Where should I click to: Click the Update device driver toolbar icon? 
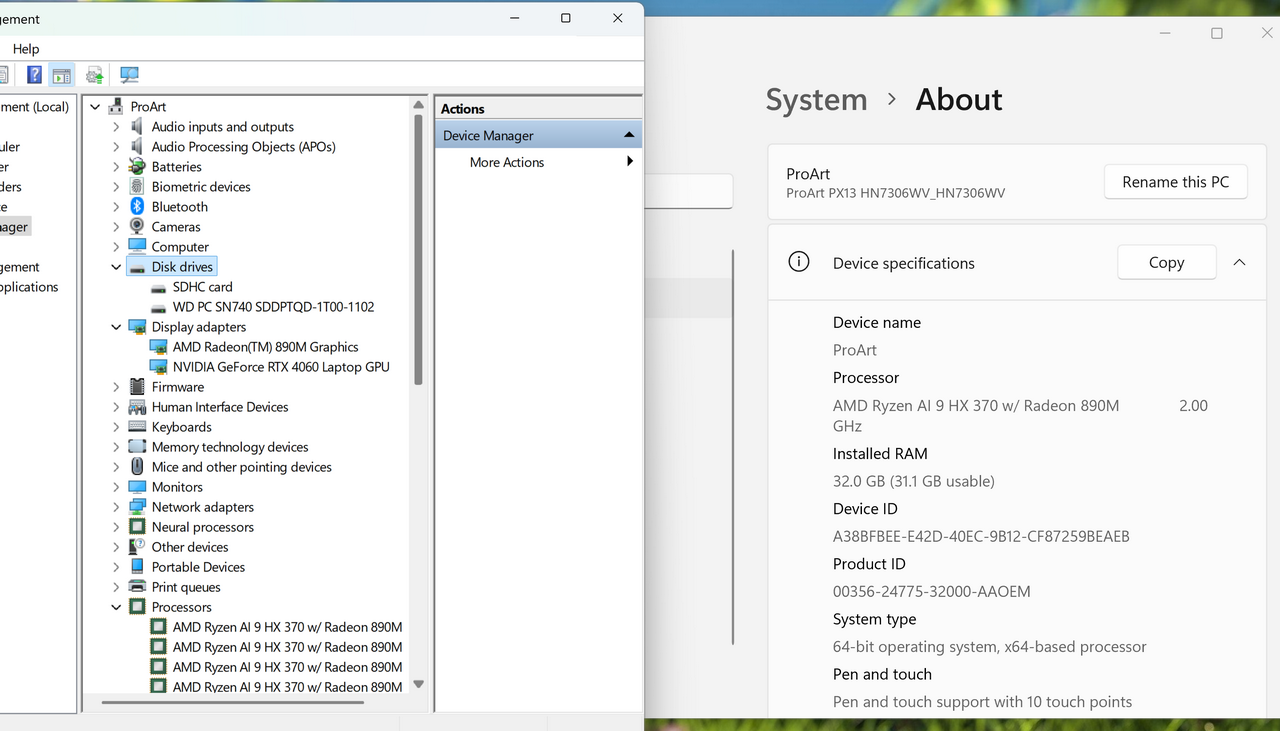[95, 75]
